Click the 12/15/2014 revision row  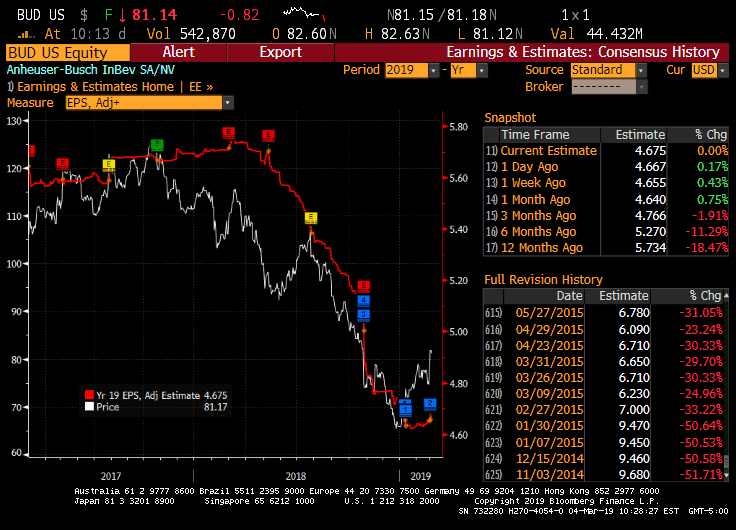point(604,458)
